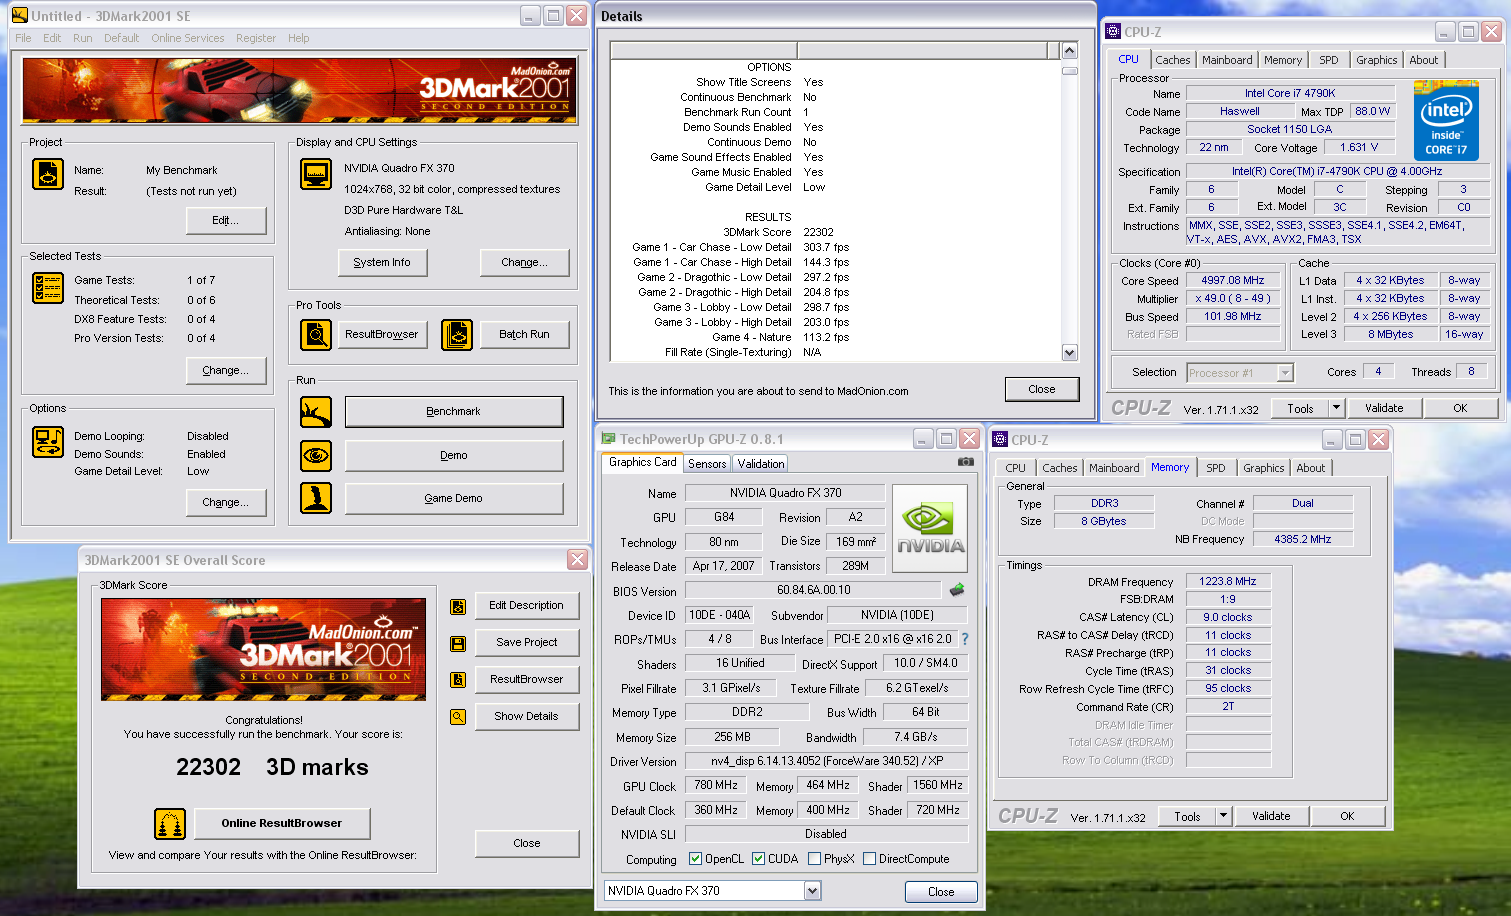Toggle the PhysX checkbox in GPU-Z

pyautogui.click(x=815, y=859)
